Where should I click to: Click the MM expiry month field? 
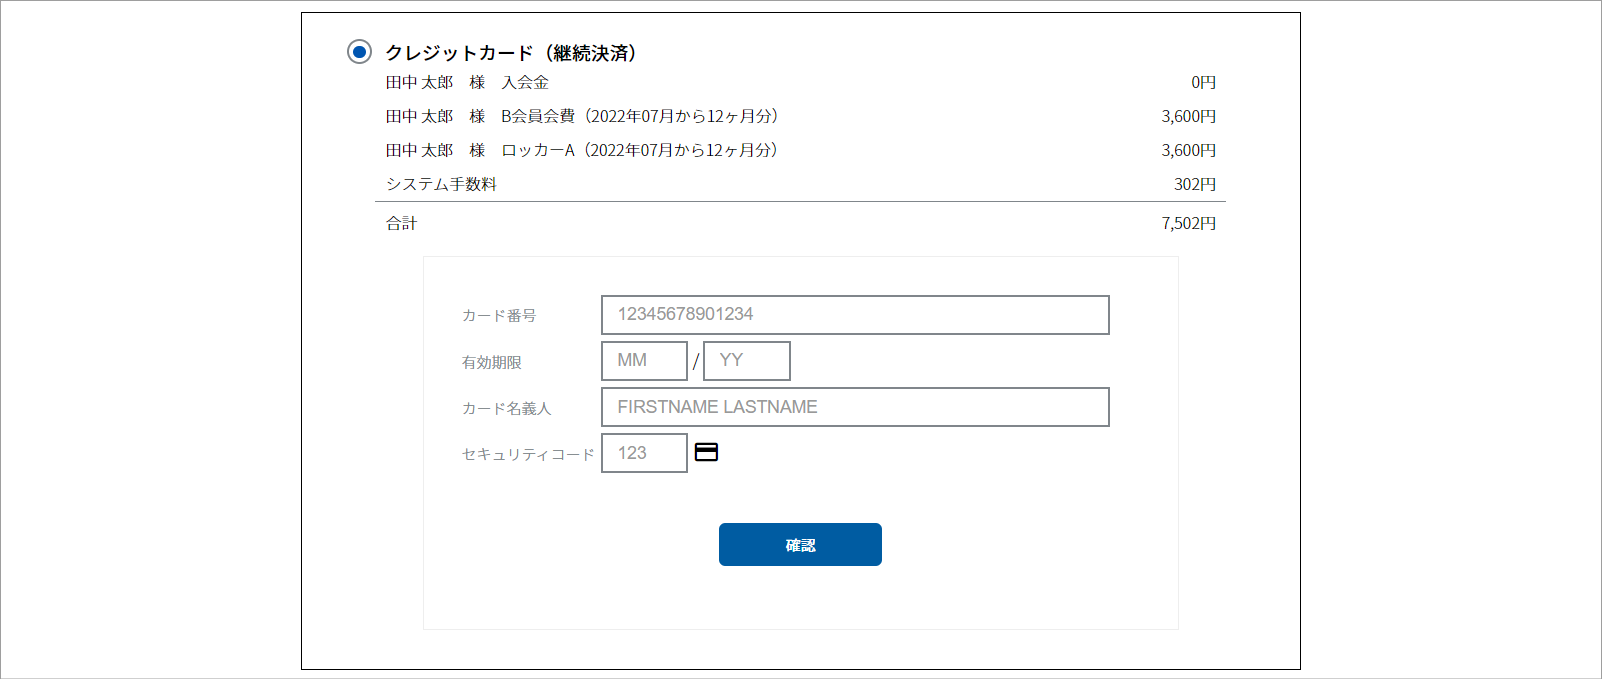coord(644,361)
